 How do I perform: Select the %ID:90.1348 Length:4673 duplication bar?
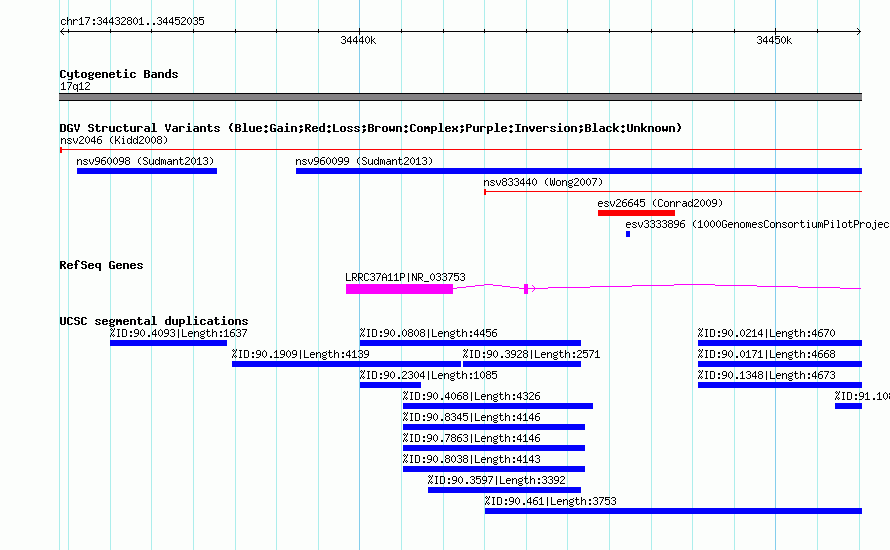pyautogui.click(x=780, y=385)
